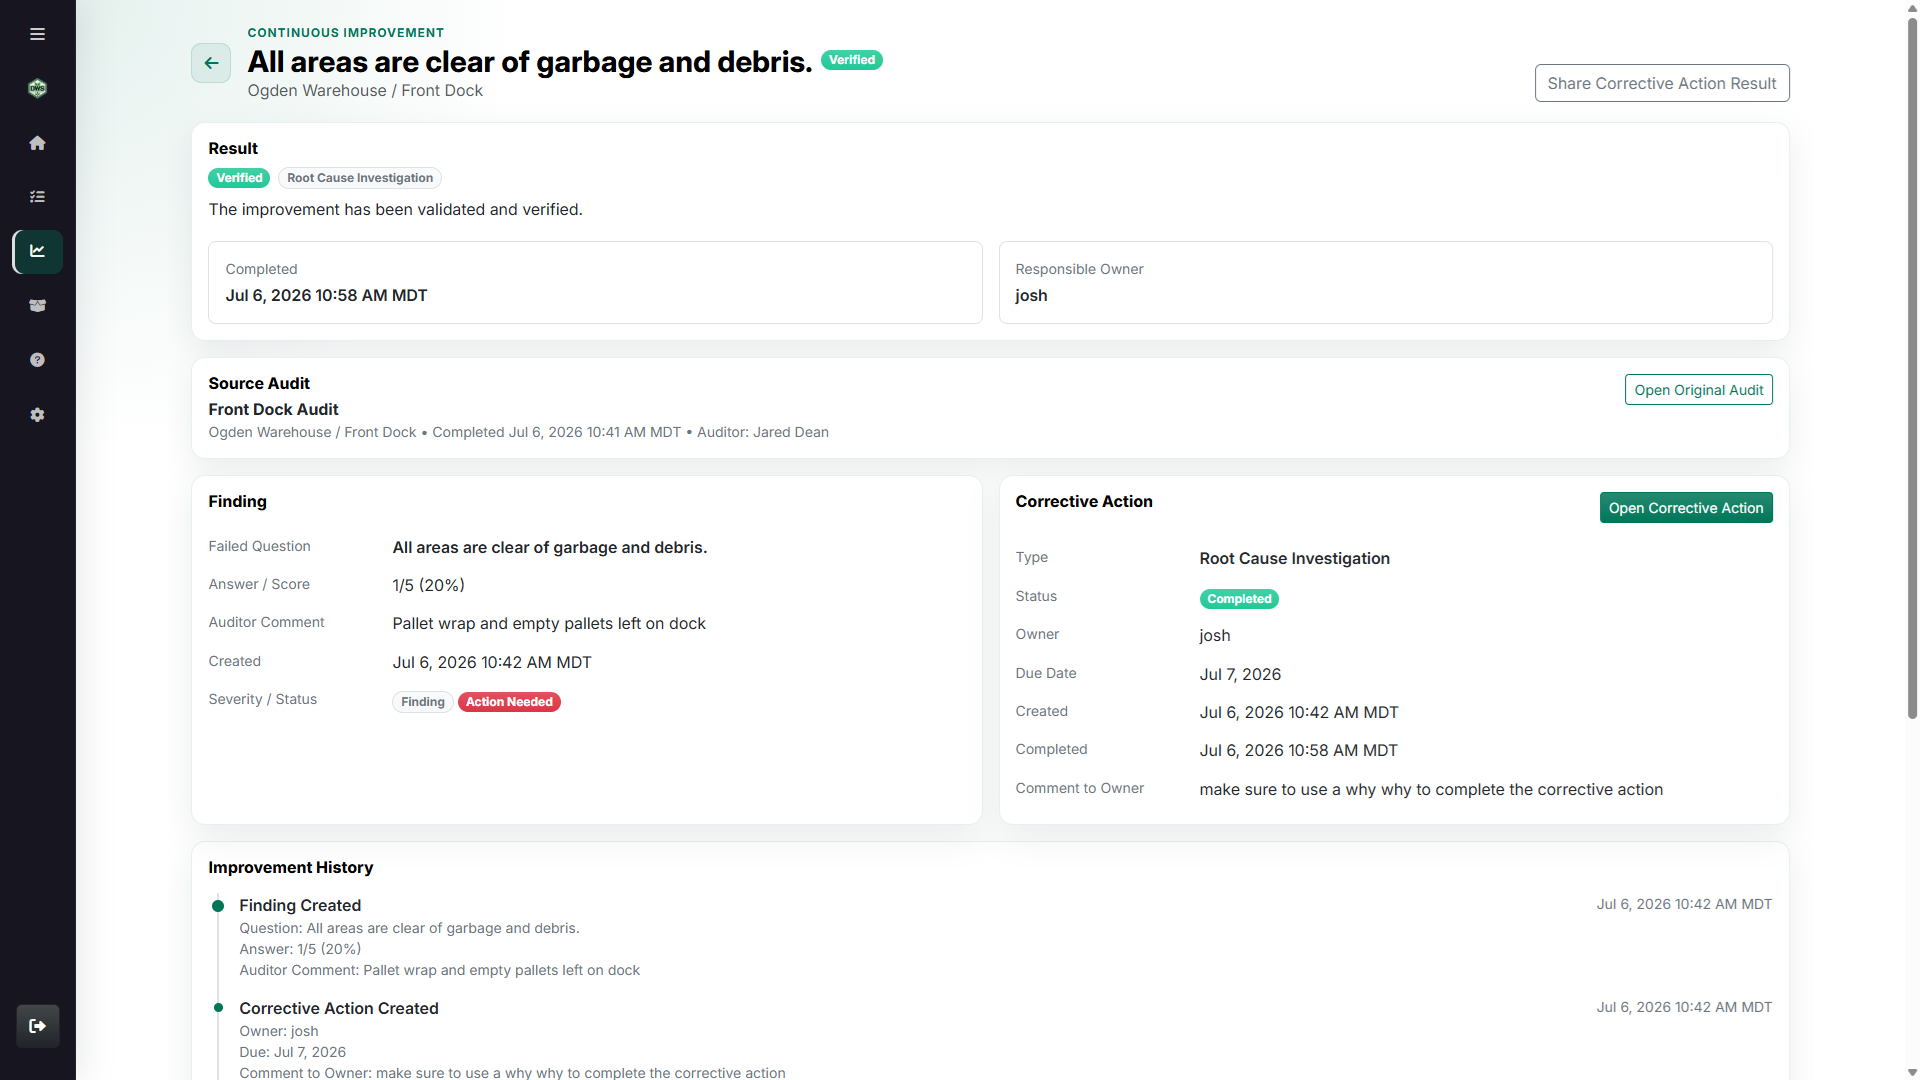Click 'Jul 6, 2026 10:58 AM MDT' in Result card
The image size is (1920, 1080).
(x=326, y=295)
